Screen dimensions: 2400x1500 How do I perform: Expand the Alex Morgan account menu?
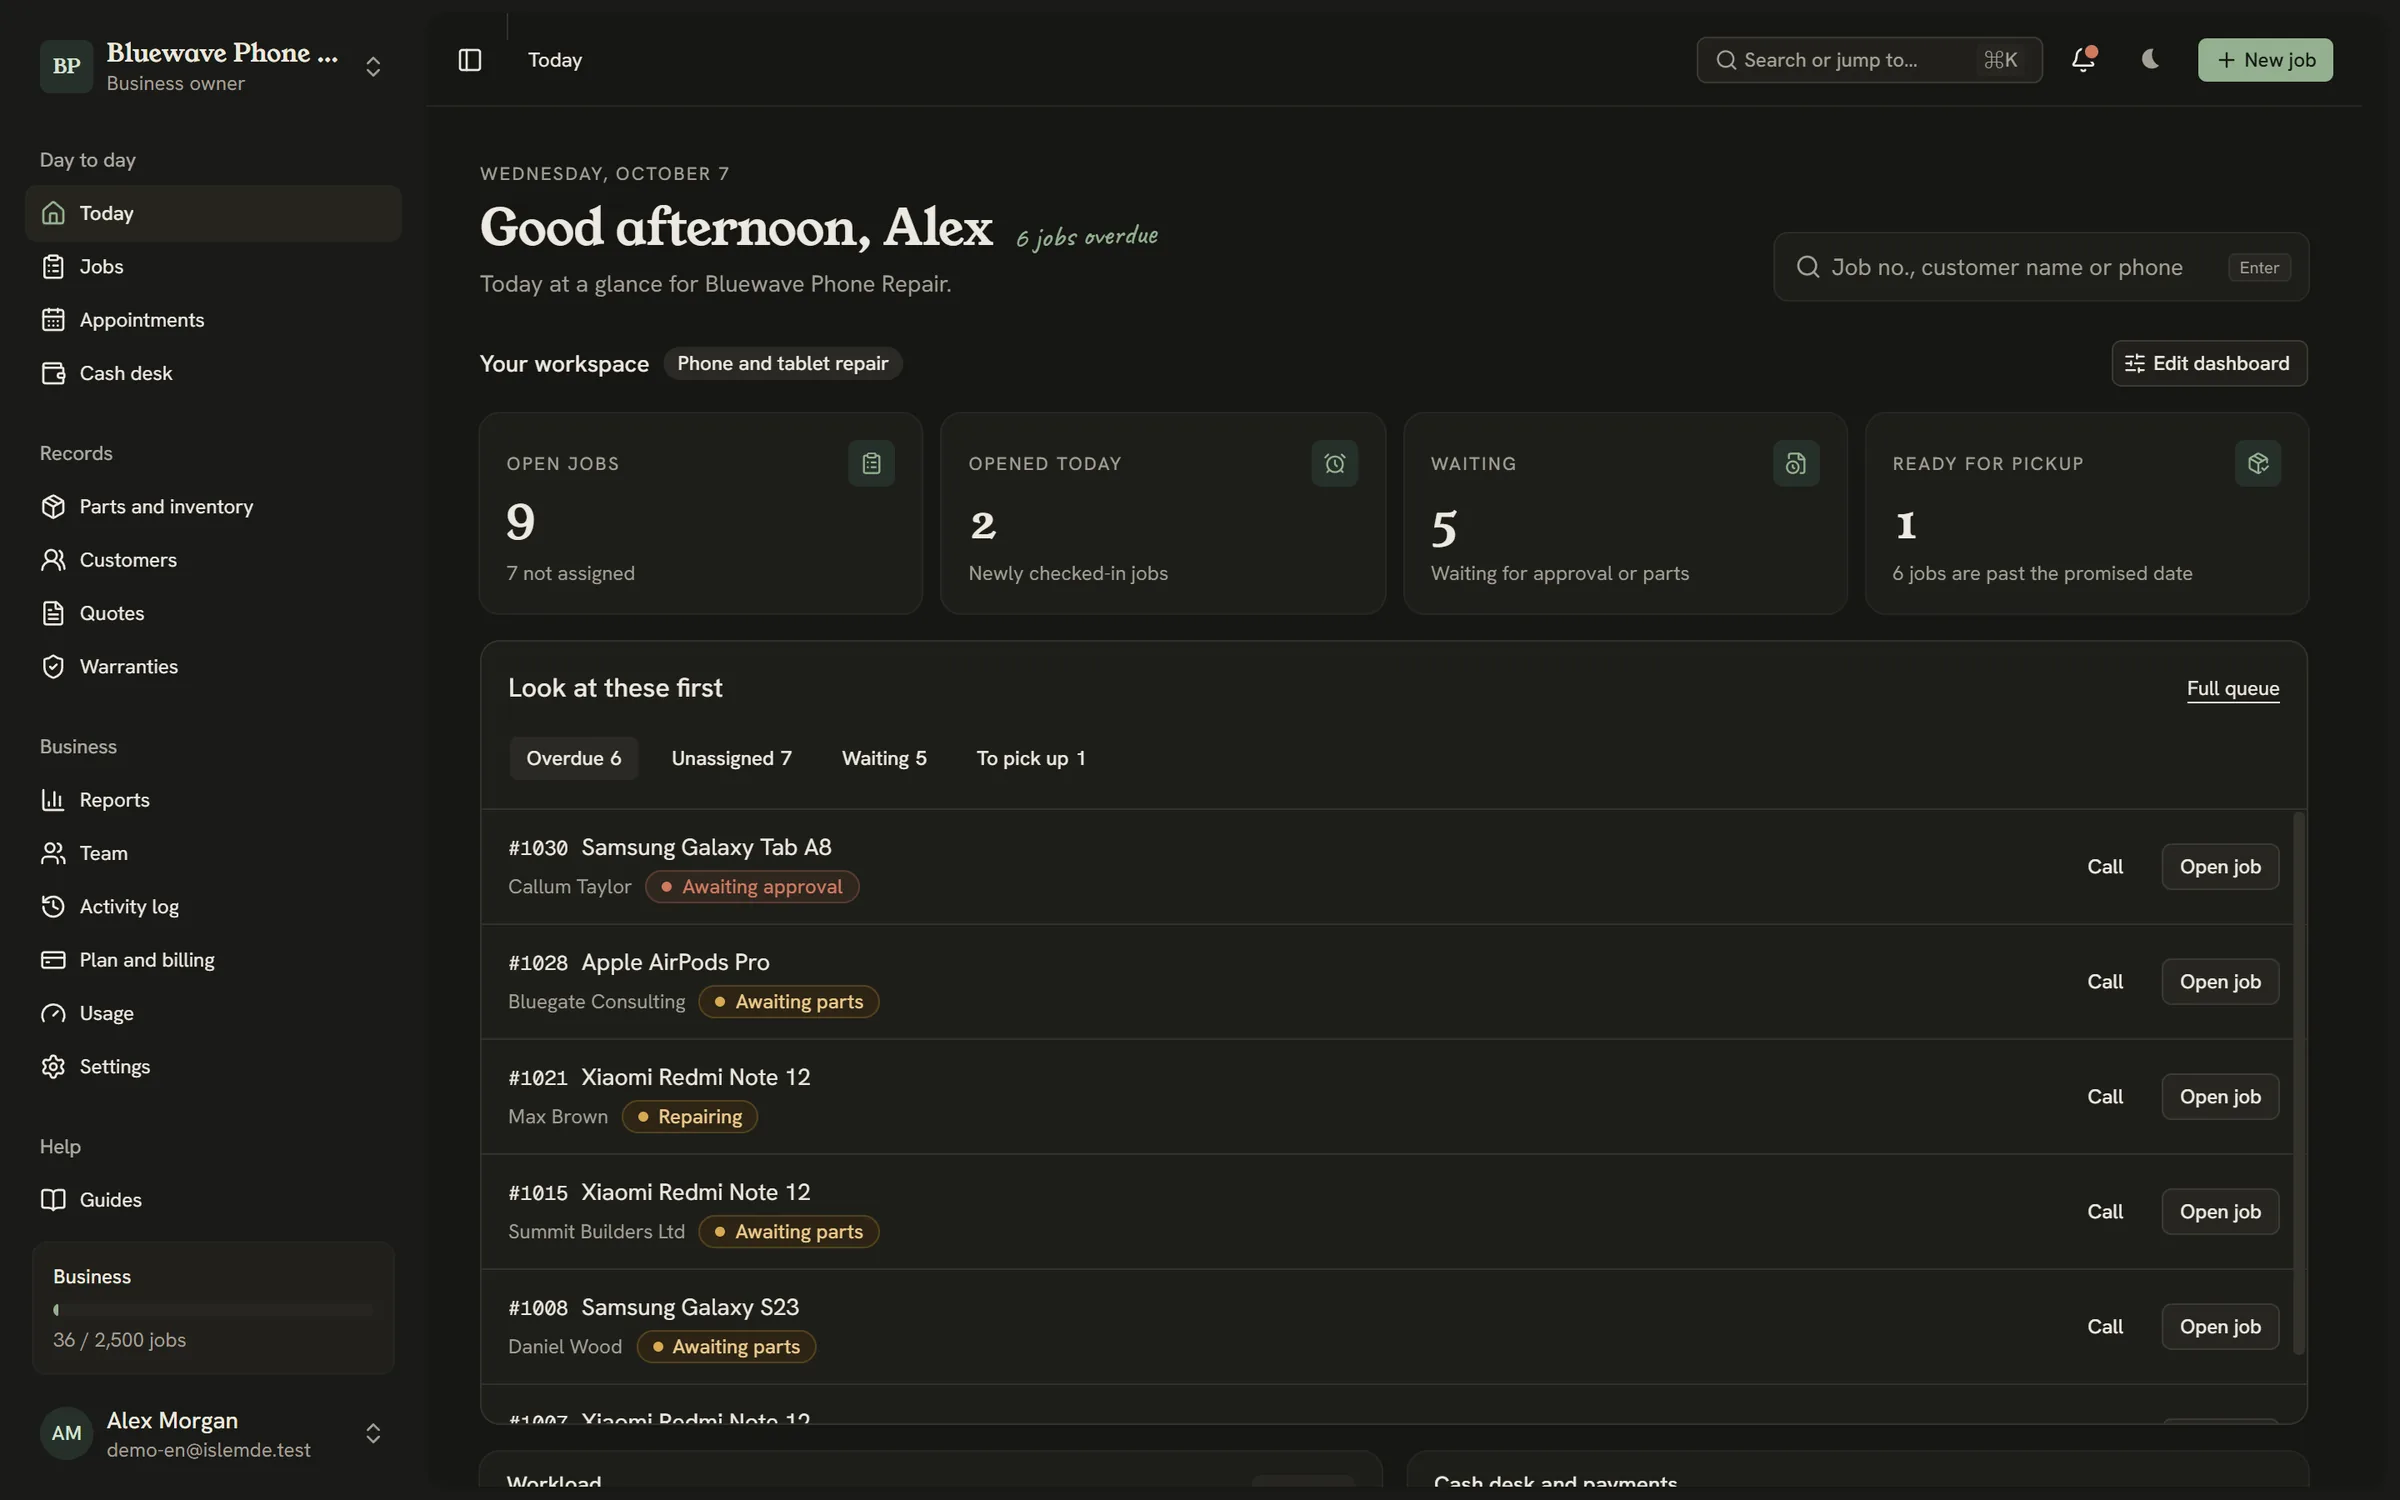(x=373, y=1433)
